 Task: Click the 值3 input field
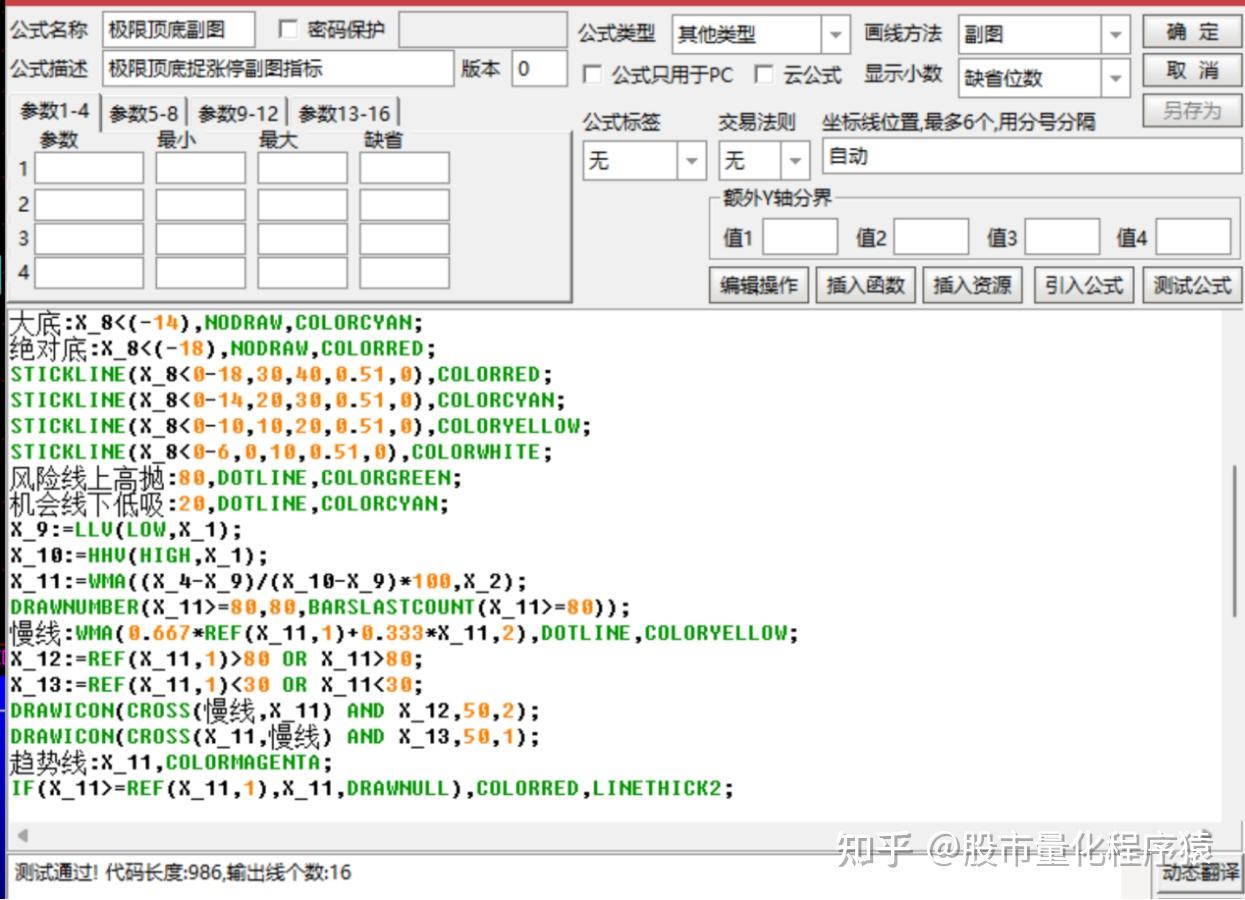[x=1062, y=237]
